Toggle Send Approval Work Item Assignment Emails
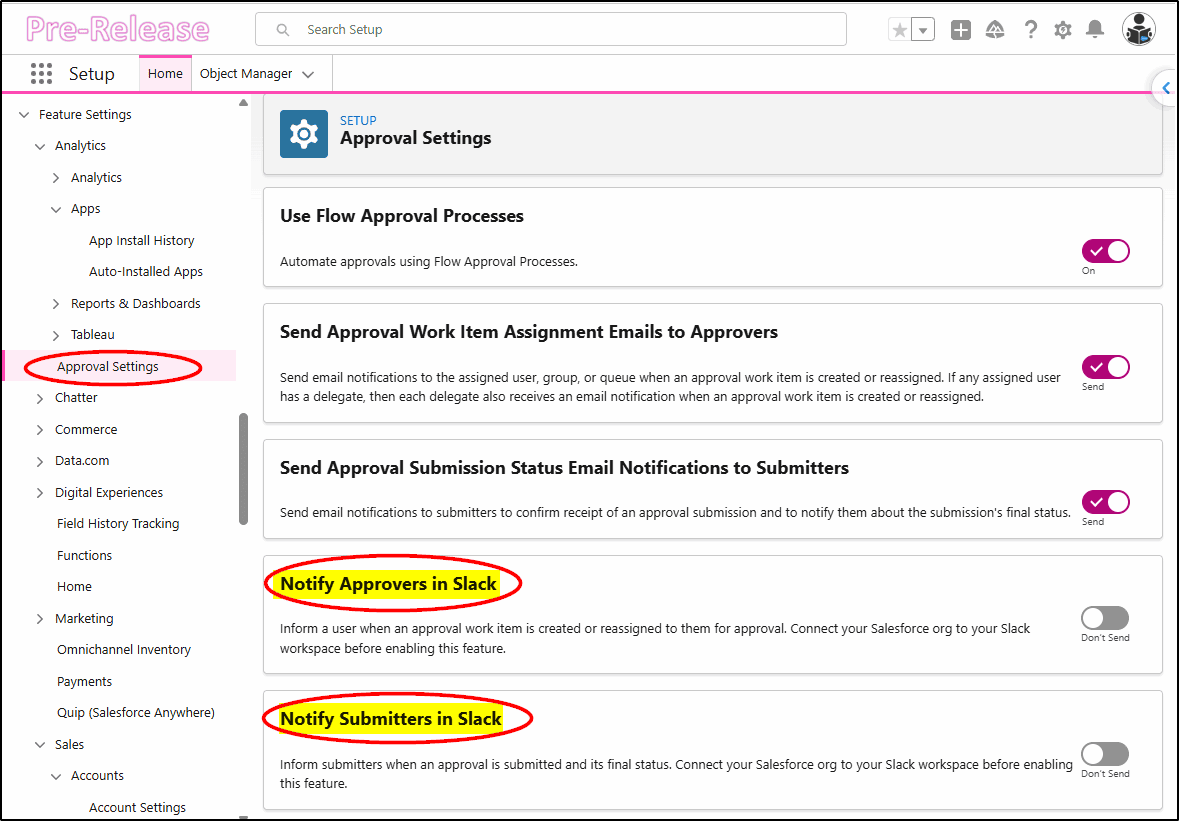Viewport: 1179px width, 821px height. [1105, 367]
